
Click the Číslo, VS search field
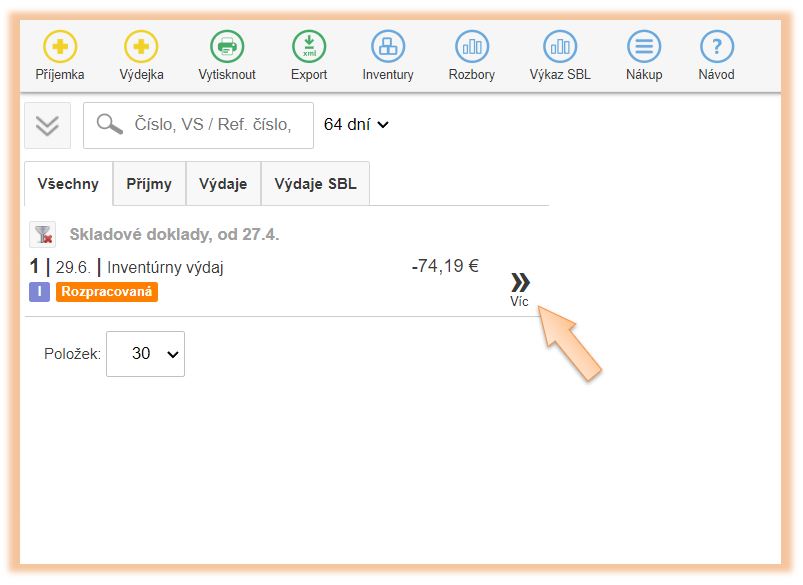(211, 125)
